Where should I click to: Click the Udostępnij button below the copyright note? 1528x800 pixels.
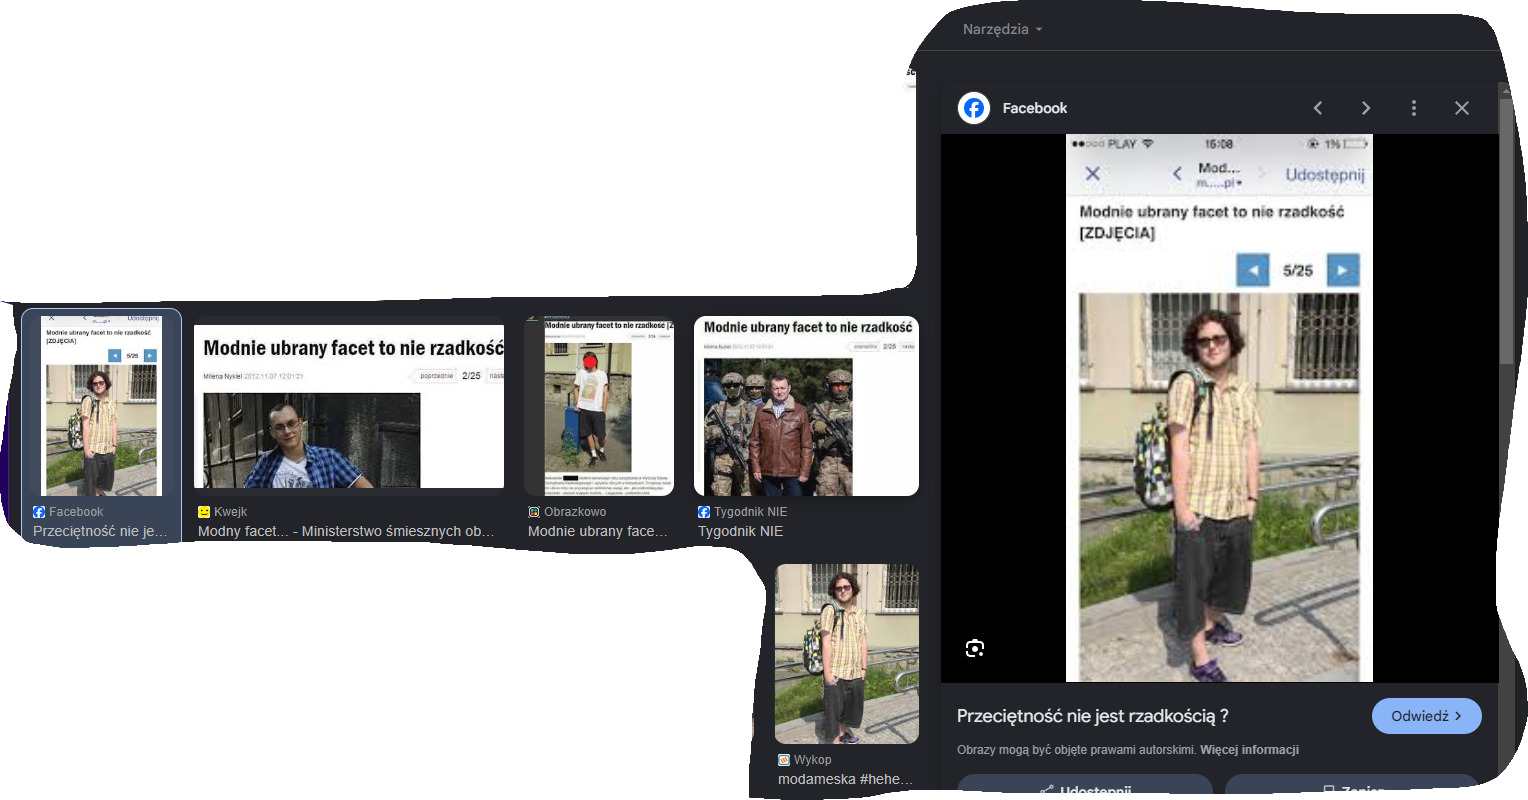tap(1085, 787)
